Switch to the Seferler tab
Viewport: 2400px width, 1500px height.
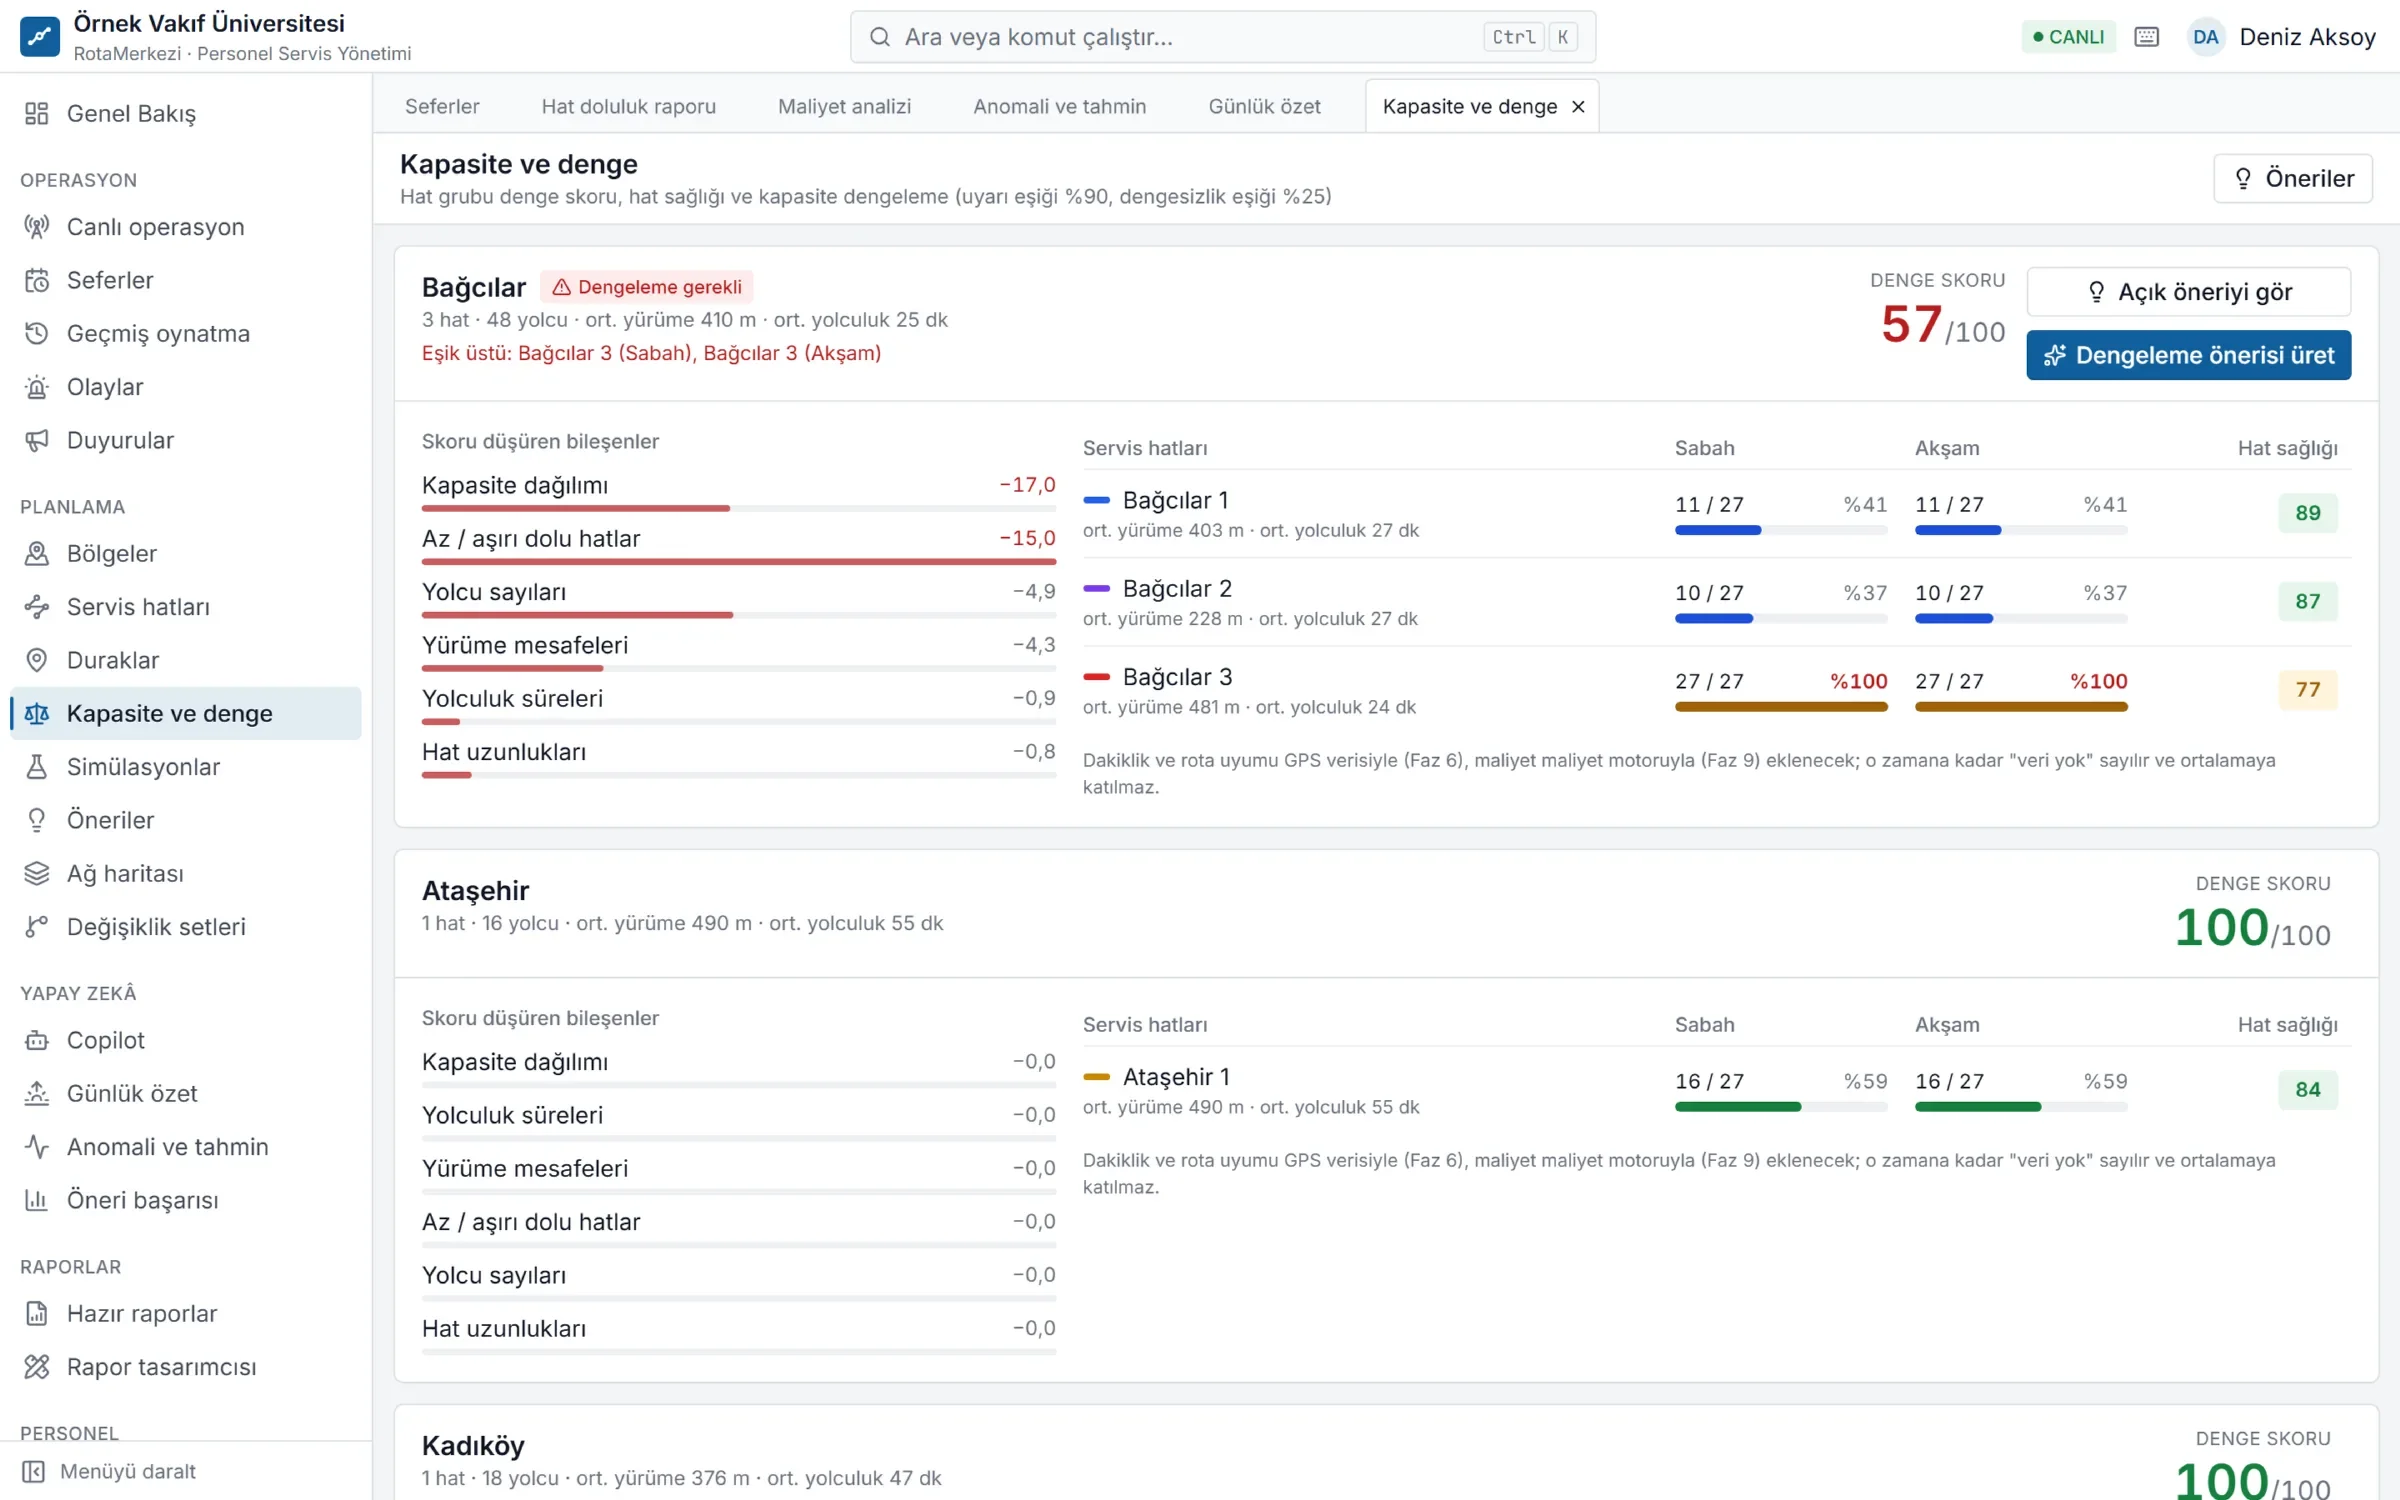[x=442, y=106]
